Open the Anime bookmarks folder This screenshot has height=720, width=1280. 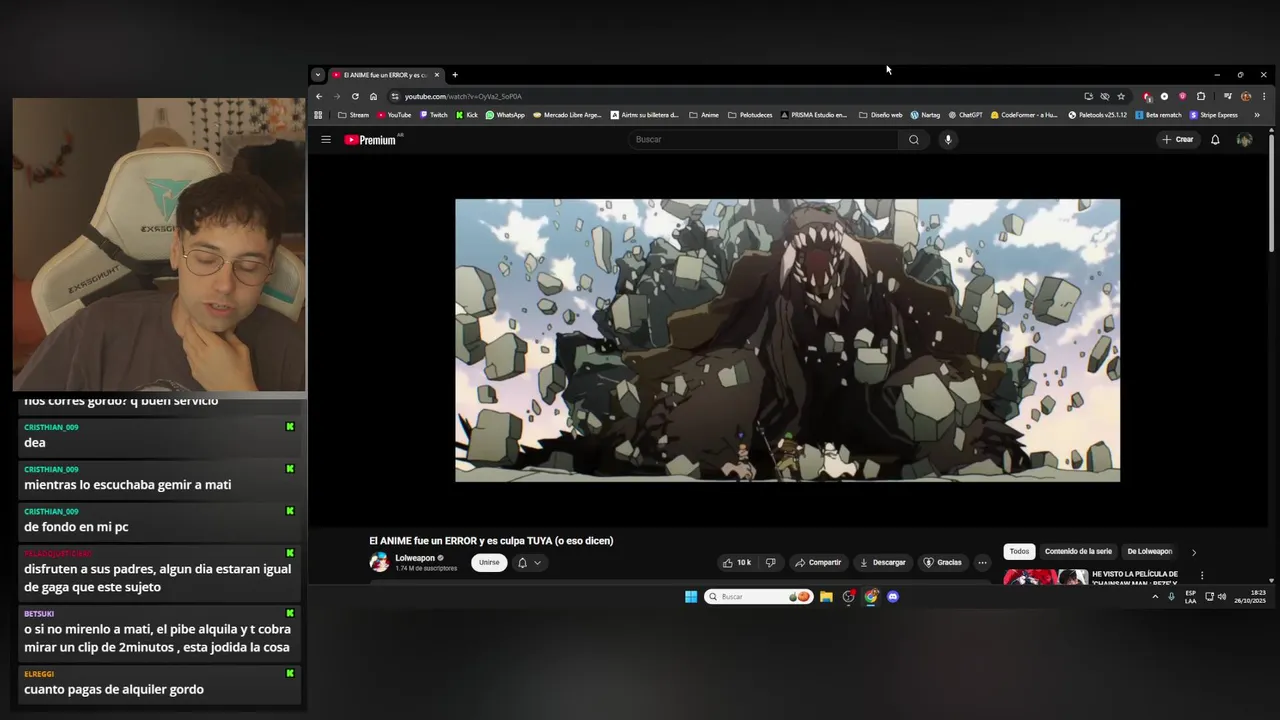click(x=704, y=115)
